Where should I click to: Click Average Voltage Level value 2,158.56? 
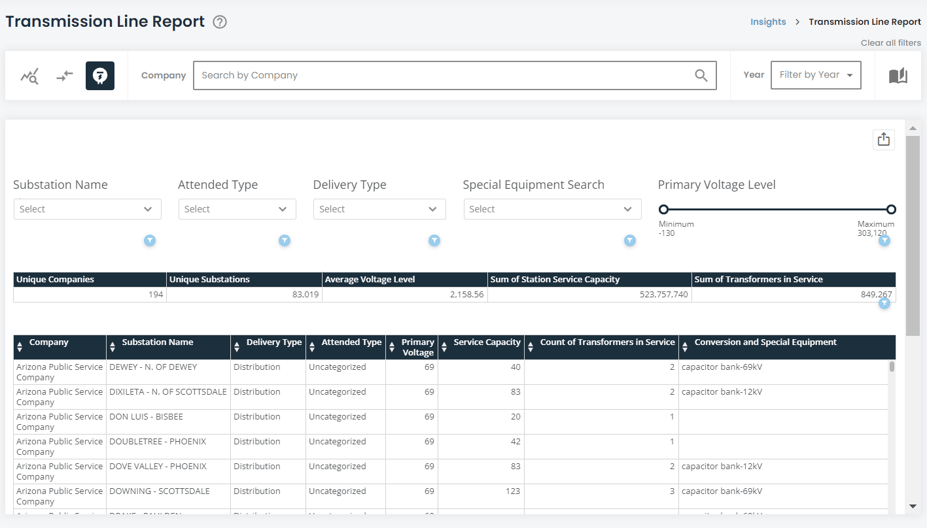pyautogui.click(x=466, y=294)
